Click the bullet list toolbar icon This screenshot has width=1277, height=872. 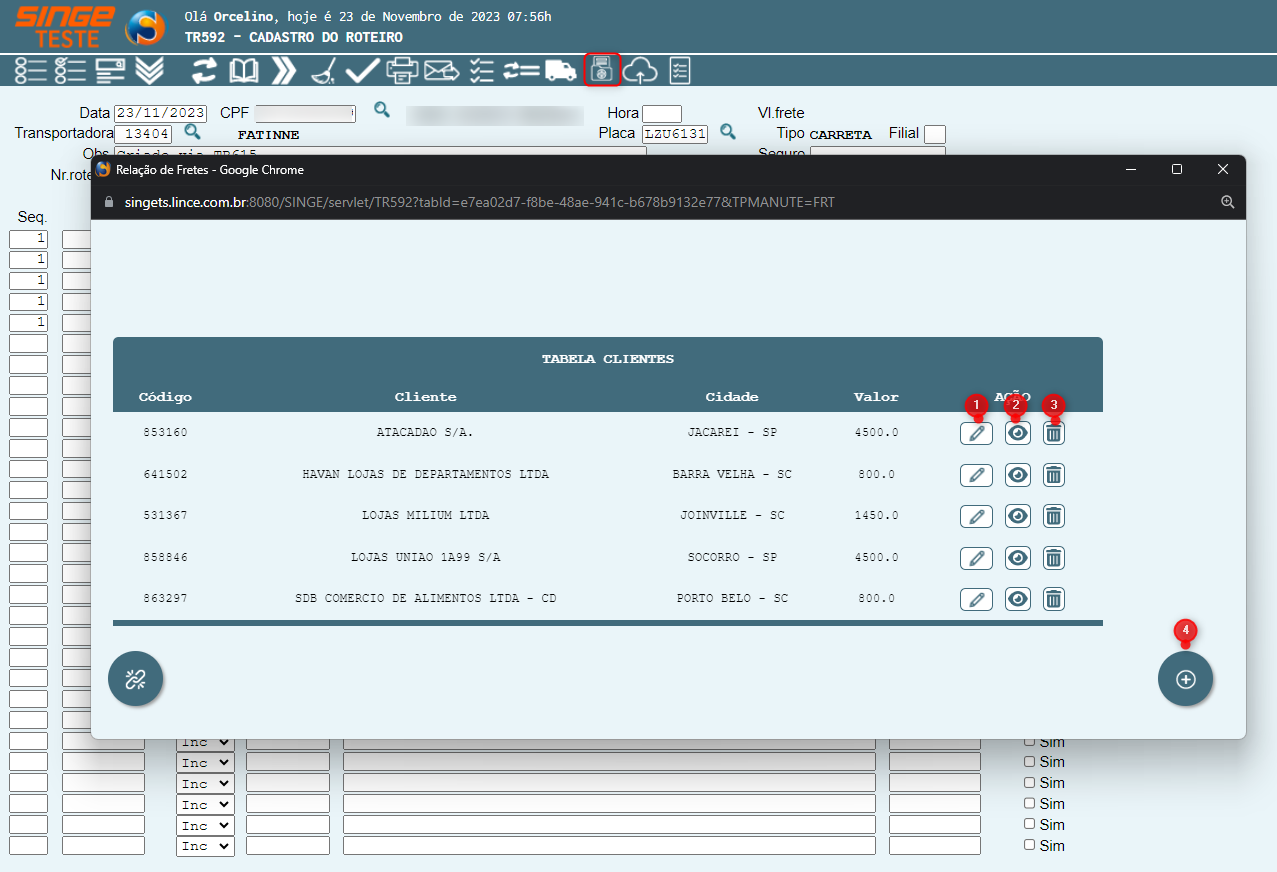click(31, 70)
